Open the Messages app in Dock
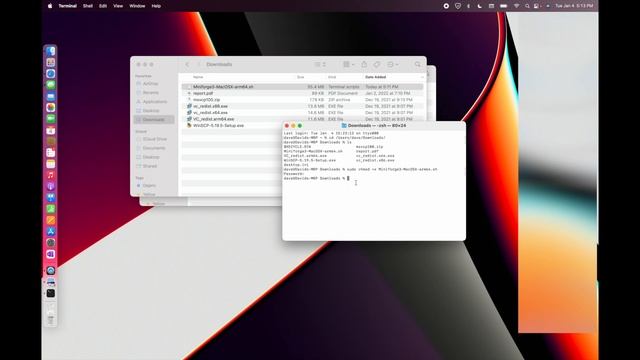 (51, 85)
